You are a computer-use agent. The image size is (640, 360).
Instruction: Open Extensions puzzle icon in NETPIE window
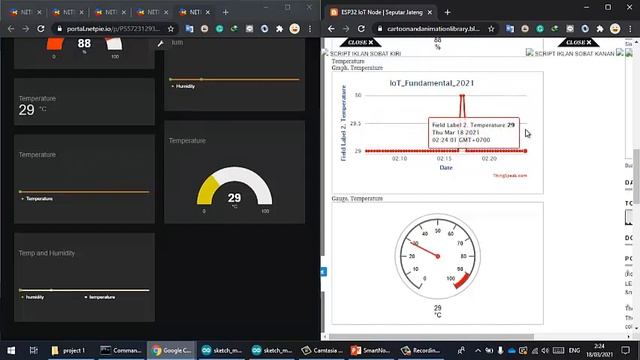tap(280, 29)
